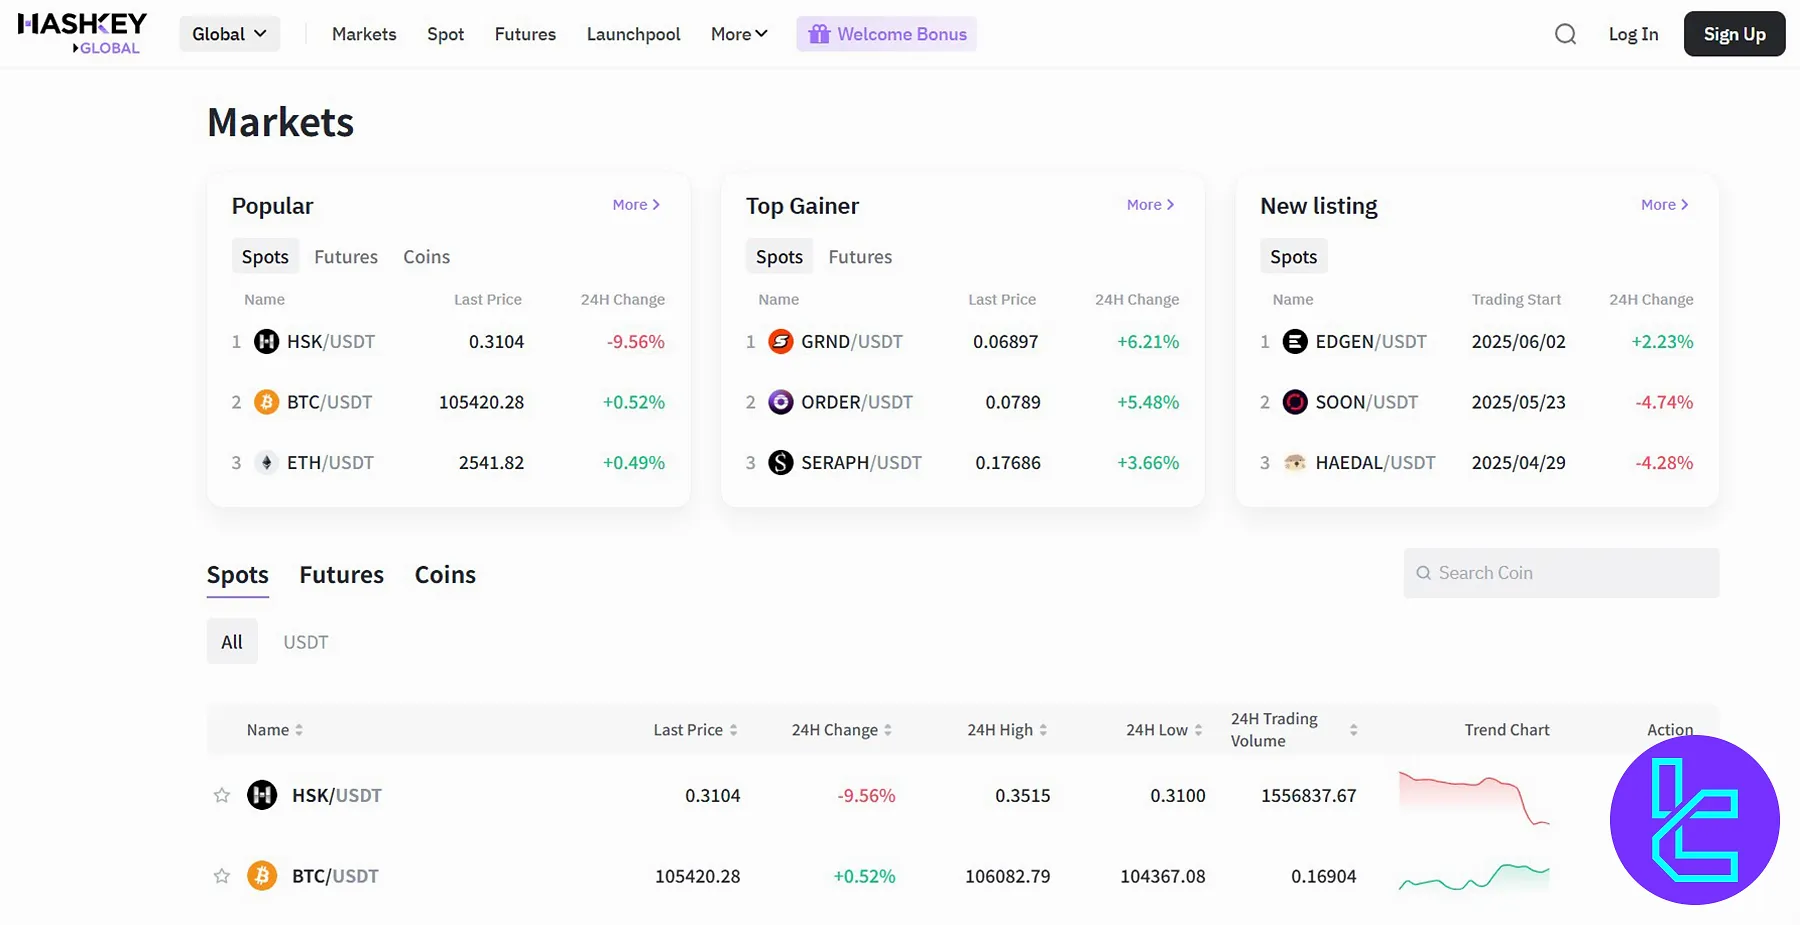Click the gift icon on Welcome Bonus
The width and height of the screenshot is (1800, 925).
819,34
